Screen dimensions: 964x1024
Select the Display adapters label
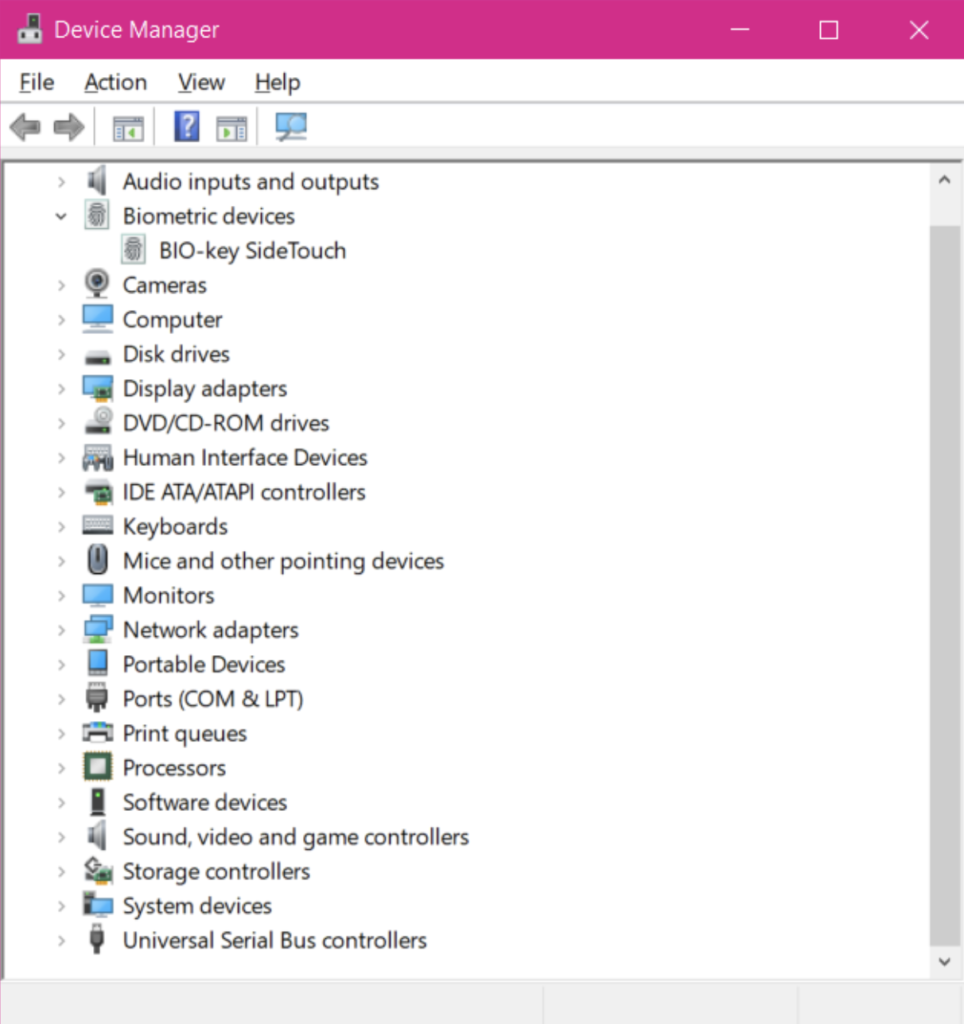click(205, 389)
